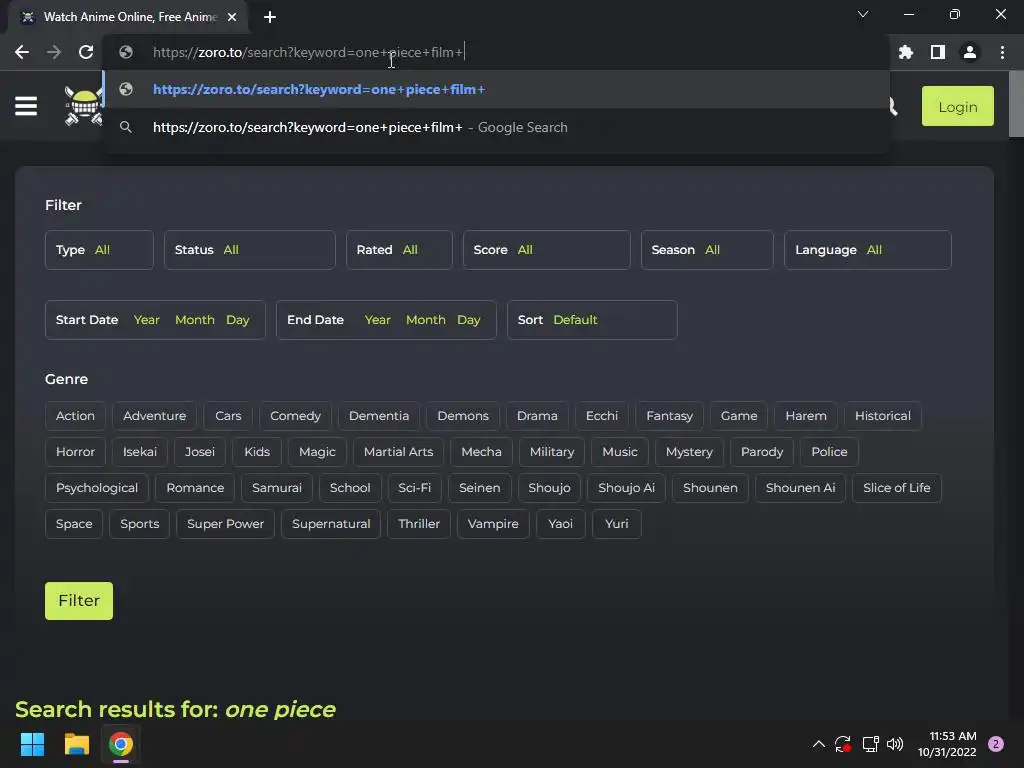Viewport: 1024px width, 768px height.
Task: Toggle the Thriller genre tag
Action: (419, 524)
